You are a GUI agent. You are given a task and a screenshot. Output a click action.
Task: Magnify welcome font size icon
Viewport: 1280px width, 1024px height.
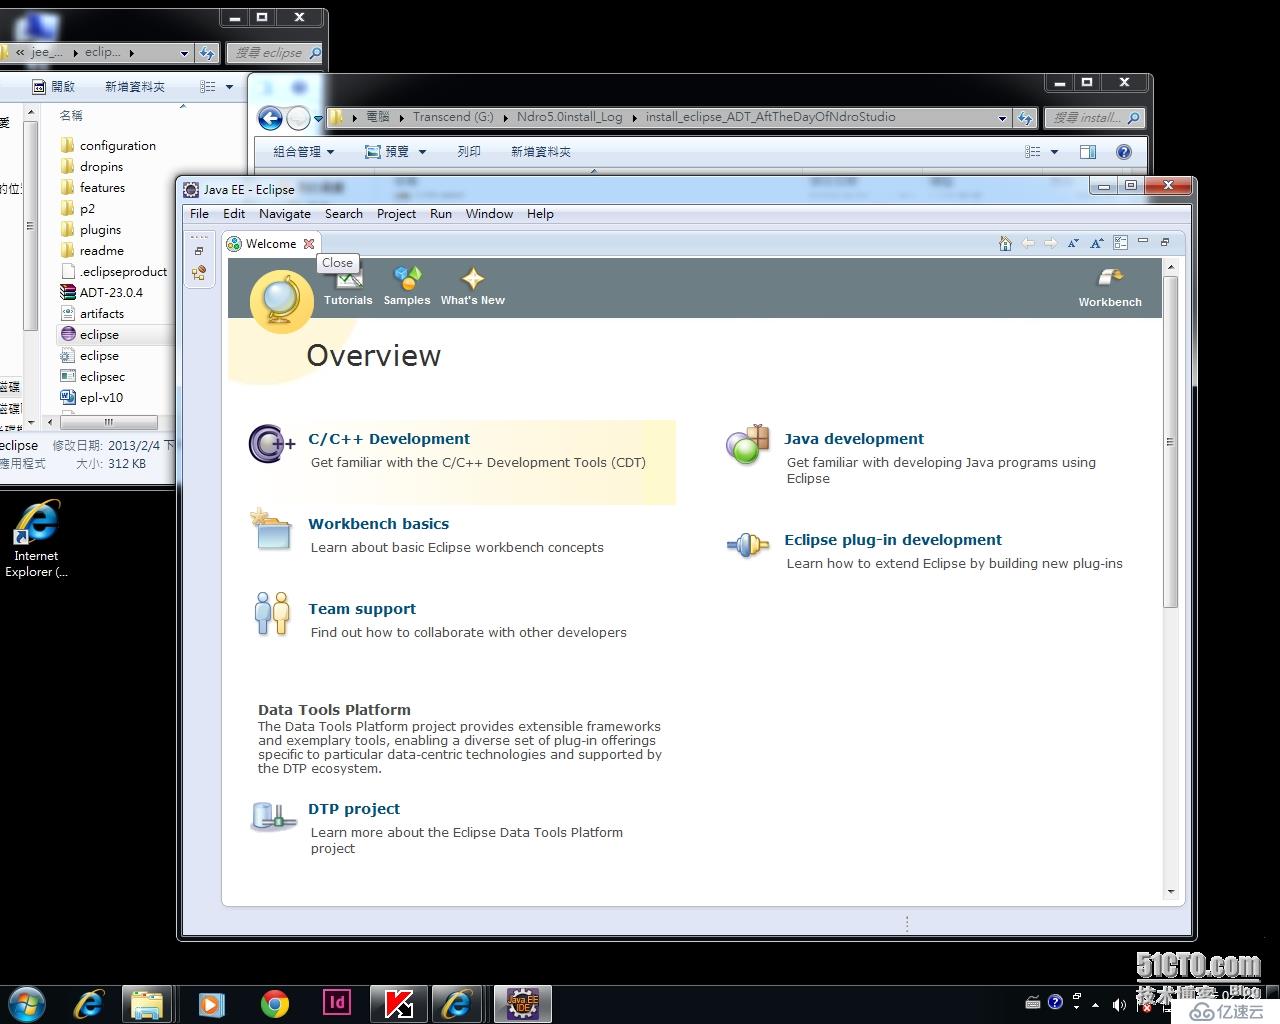click(x=1097, y=243)
